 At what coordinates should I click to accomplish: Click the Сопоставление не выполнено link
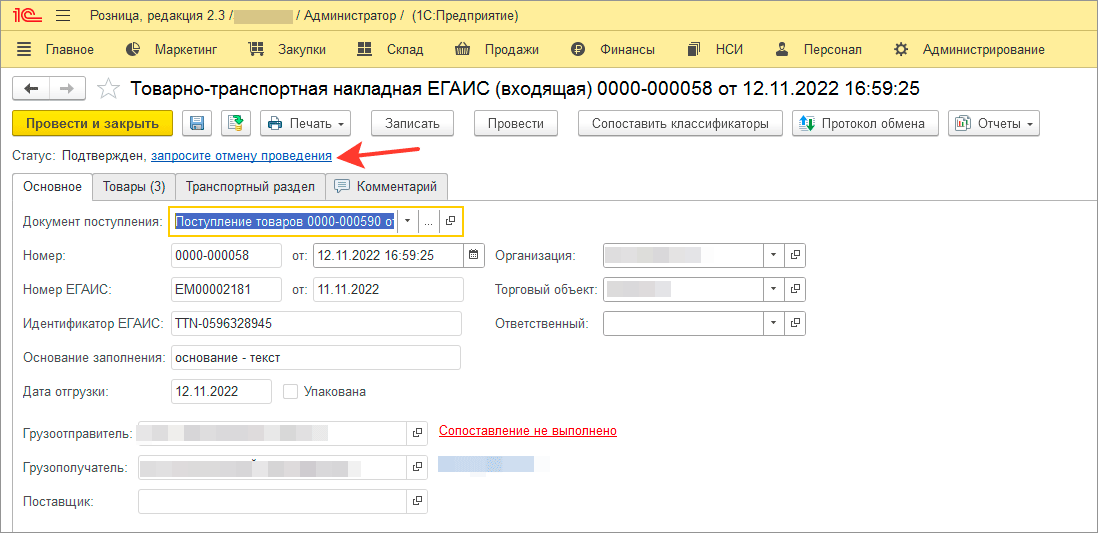527,431
